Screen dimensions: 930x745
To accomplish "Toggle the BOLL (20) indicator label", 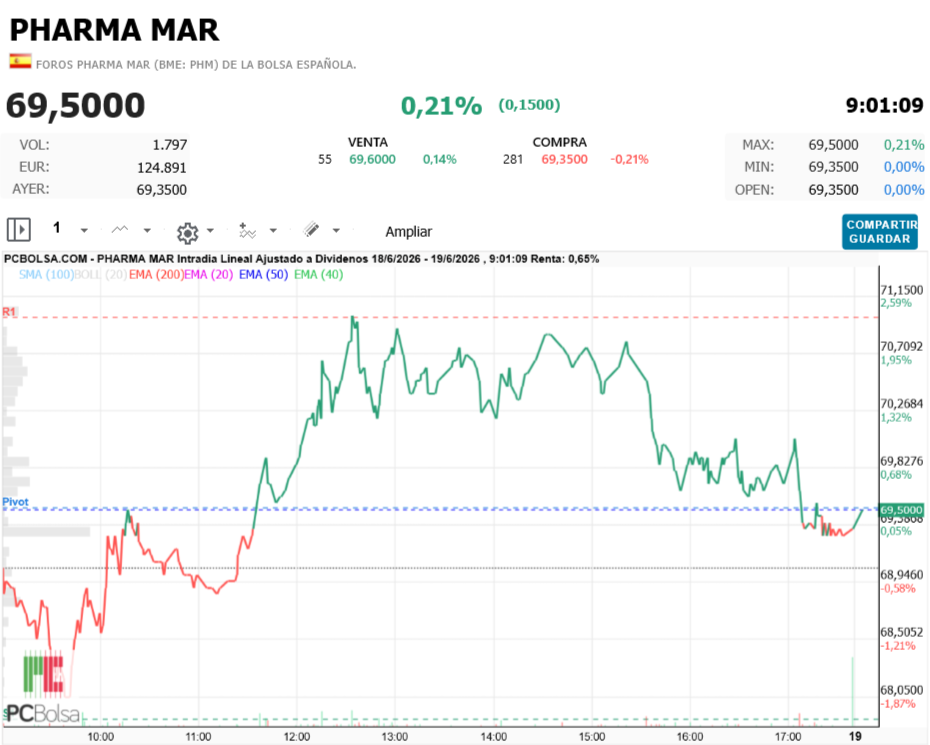I will click(101, 275).
